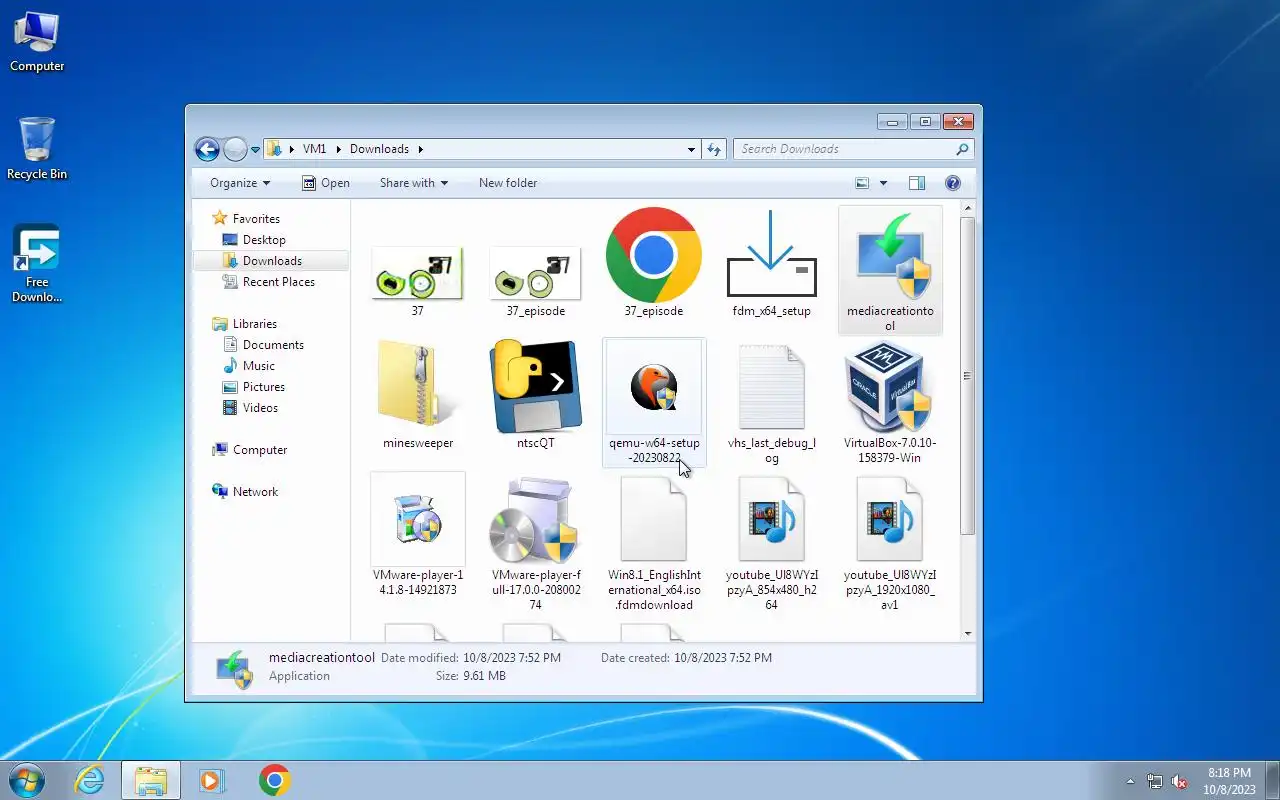Change view using the views button

click(x=862, y=183)
